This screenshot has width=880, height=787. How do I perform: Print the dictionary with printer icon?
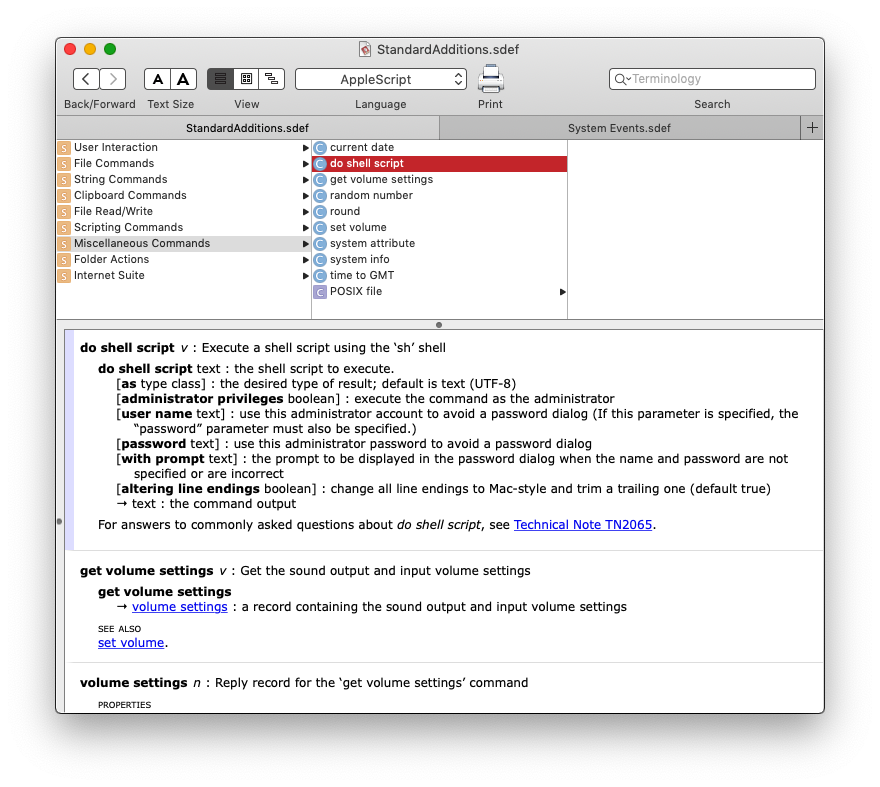491,79
